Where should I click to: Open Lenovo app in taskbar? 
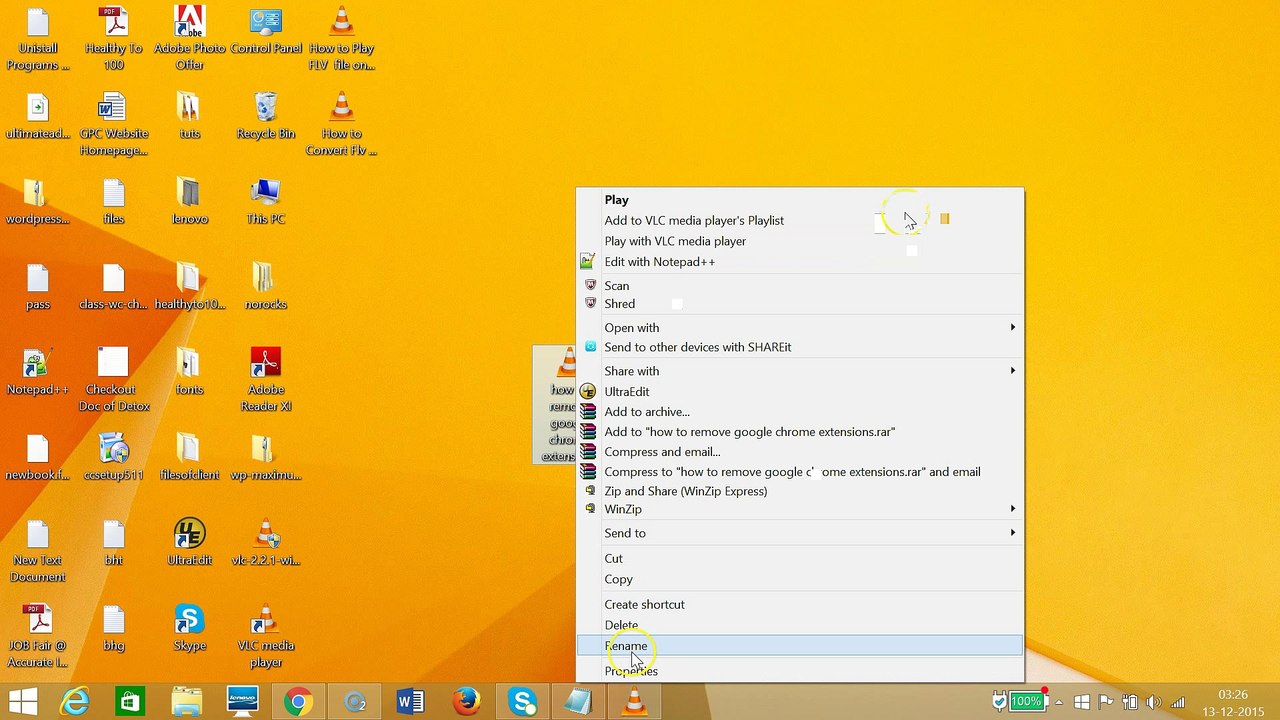pos(242,702)
